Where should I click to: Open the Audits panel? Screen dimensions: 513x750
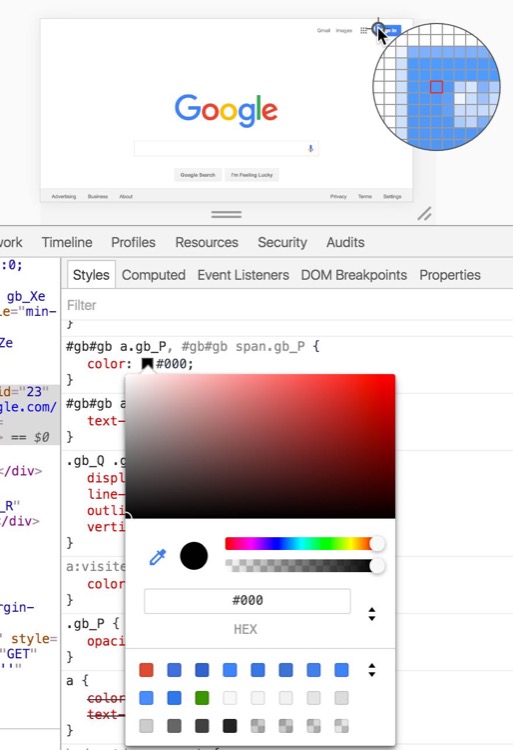[345, 242]
